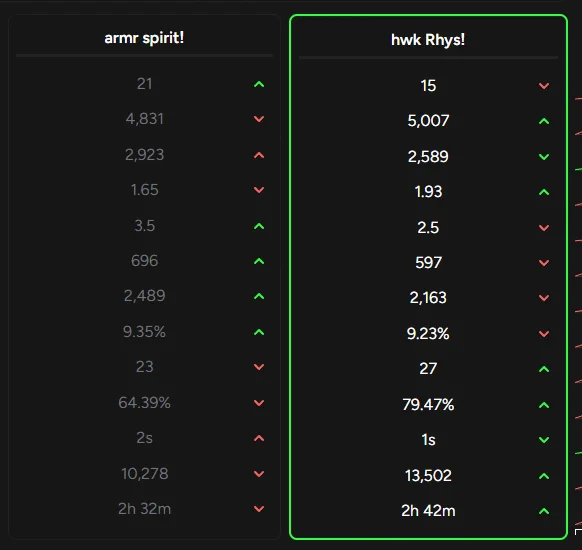Select the value 4,831
Viewport: 582px width, 550px height.
(x=144, y=119)
